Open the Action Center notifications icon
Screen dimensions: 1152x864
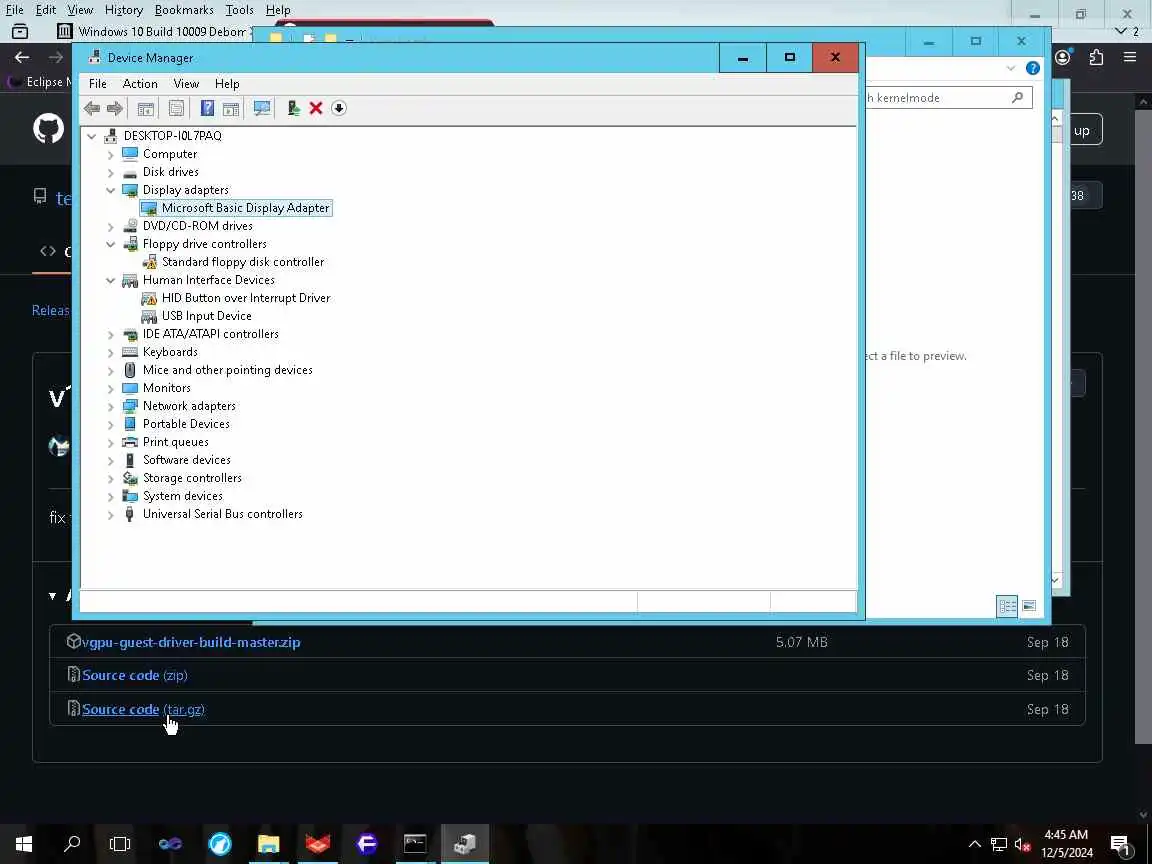tap(1120, 844)
